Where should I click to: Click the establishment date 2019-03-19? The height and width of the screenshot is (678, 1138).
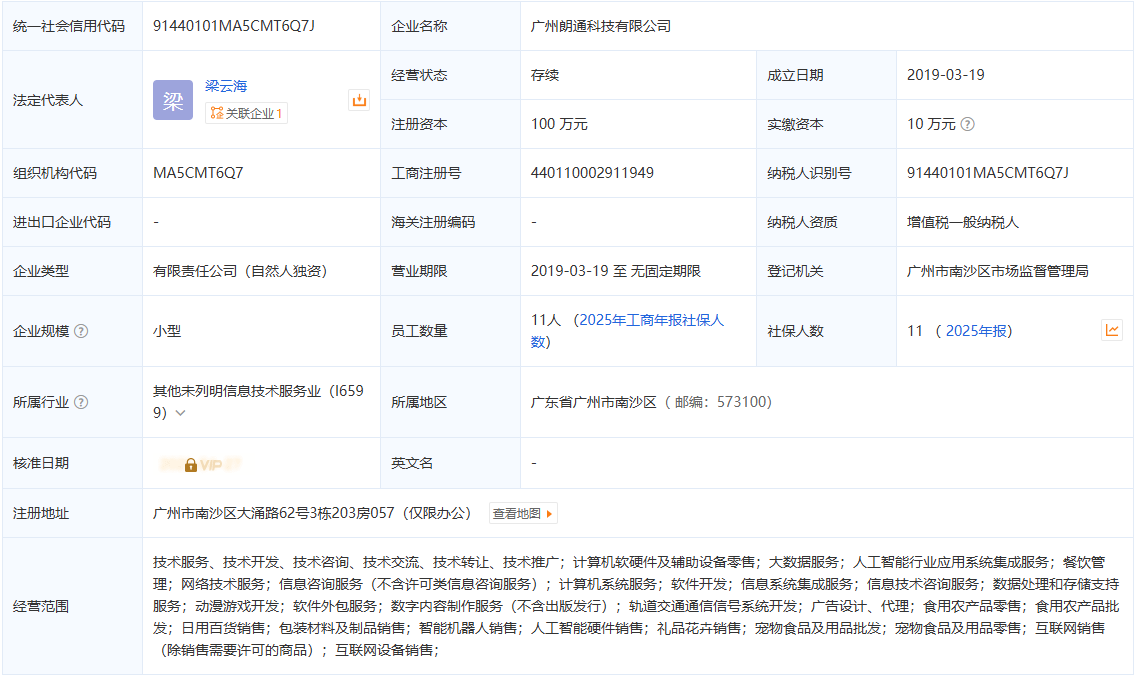[x=946, y=75]
